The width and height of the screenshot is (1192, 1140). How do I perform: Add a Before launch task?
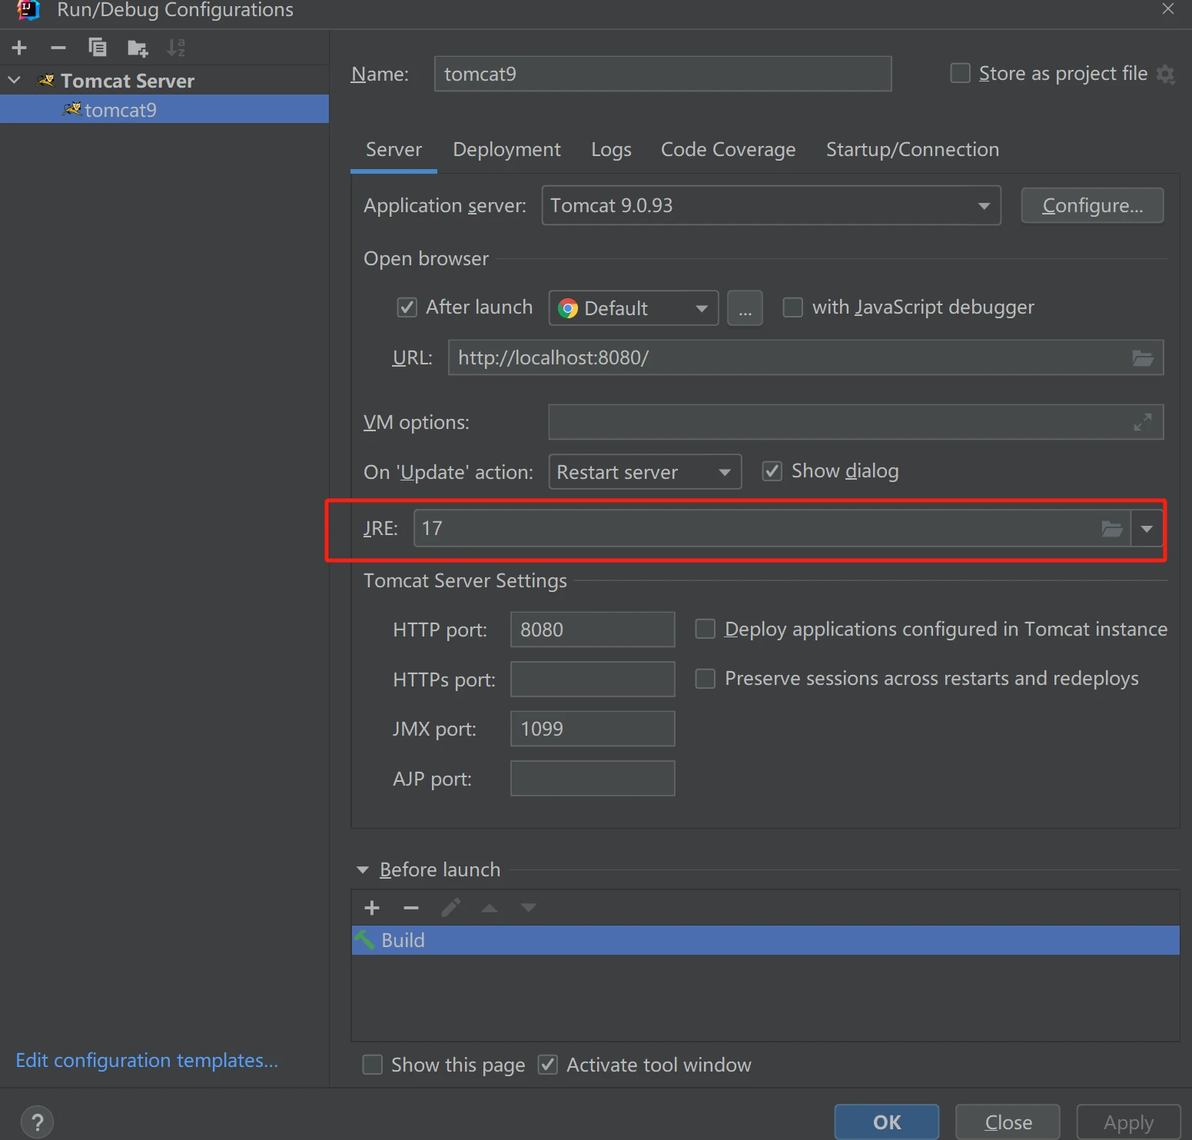click(x=372, y=907)
